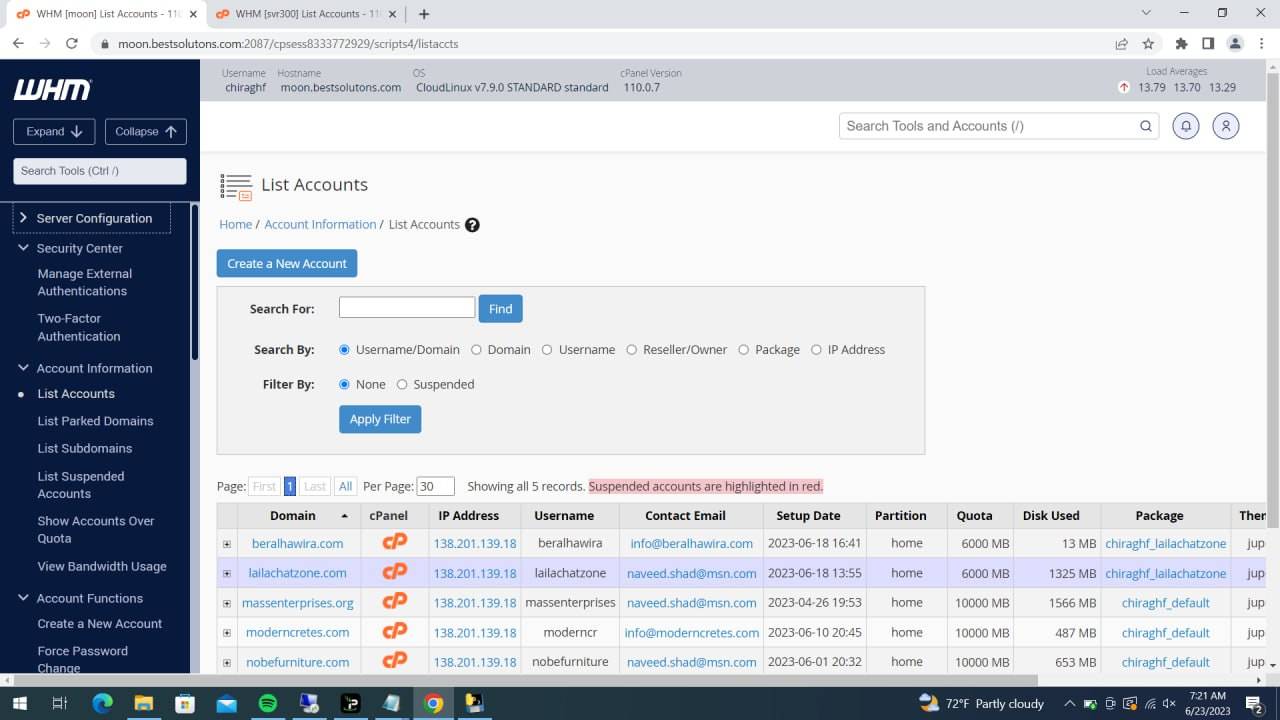Click the help question mark icon
Viewport: 1280px width, 720px height.
(472, 225)
